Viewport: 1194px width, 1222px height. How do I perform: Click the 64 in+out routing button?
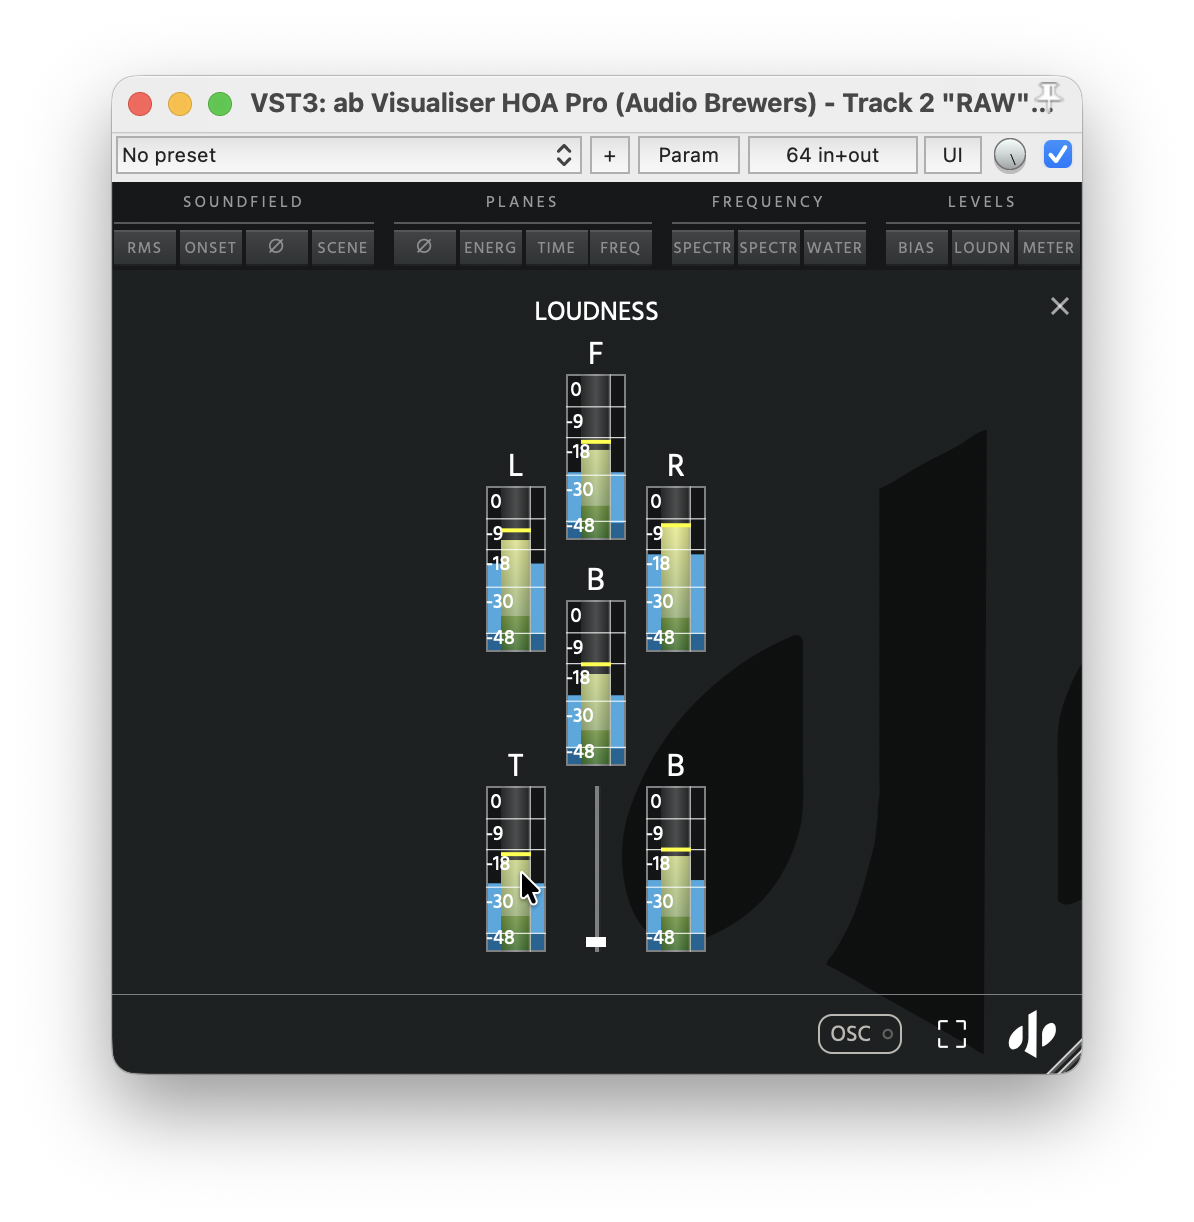[x=832, y=155]
